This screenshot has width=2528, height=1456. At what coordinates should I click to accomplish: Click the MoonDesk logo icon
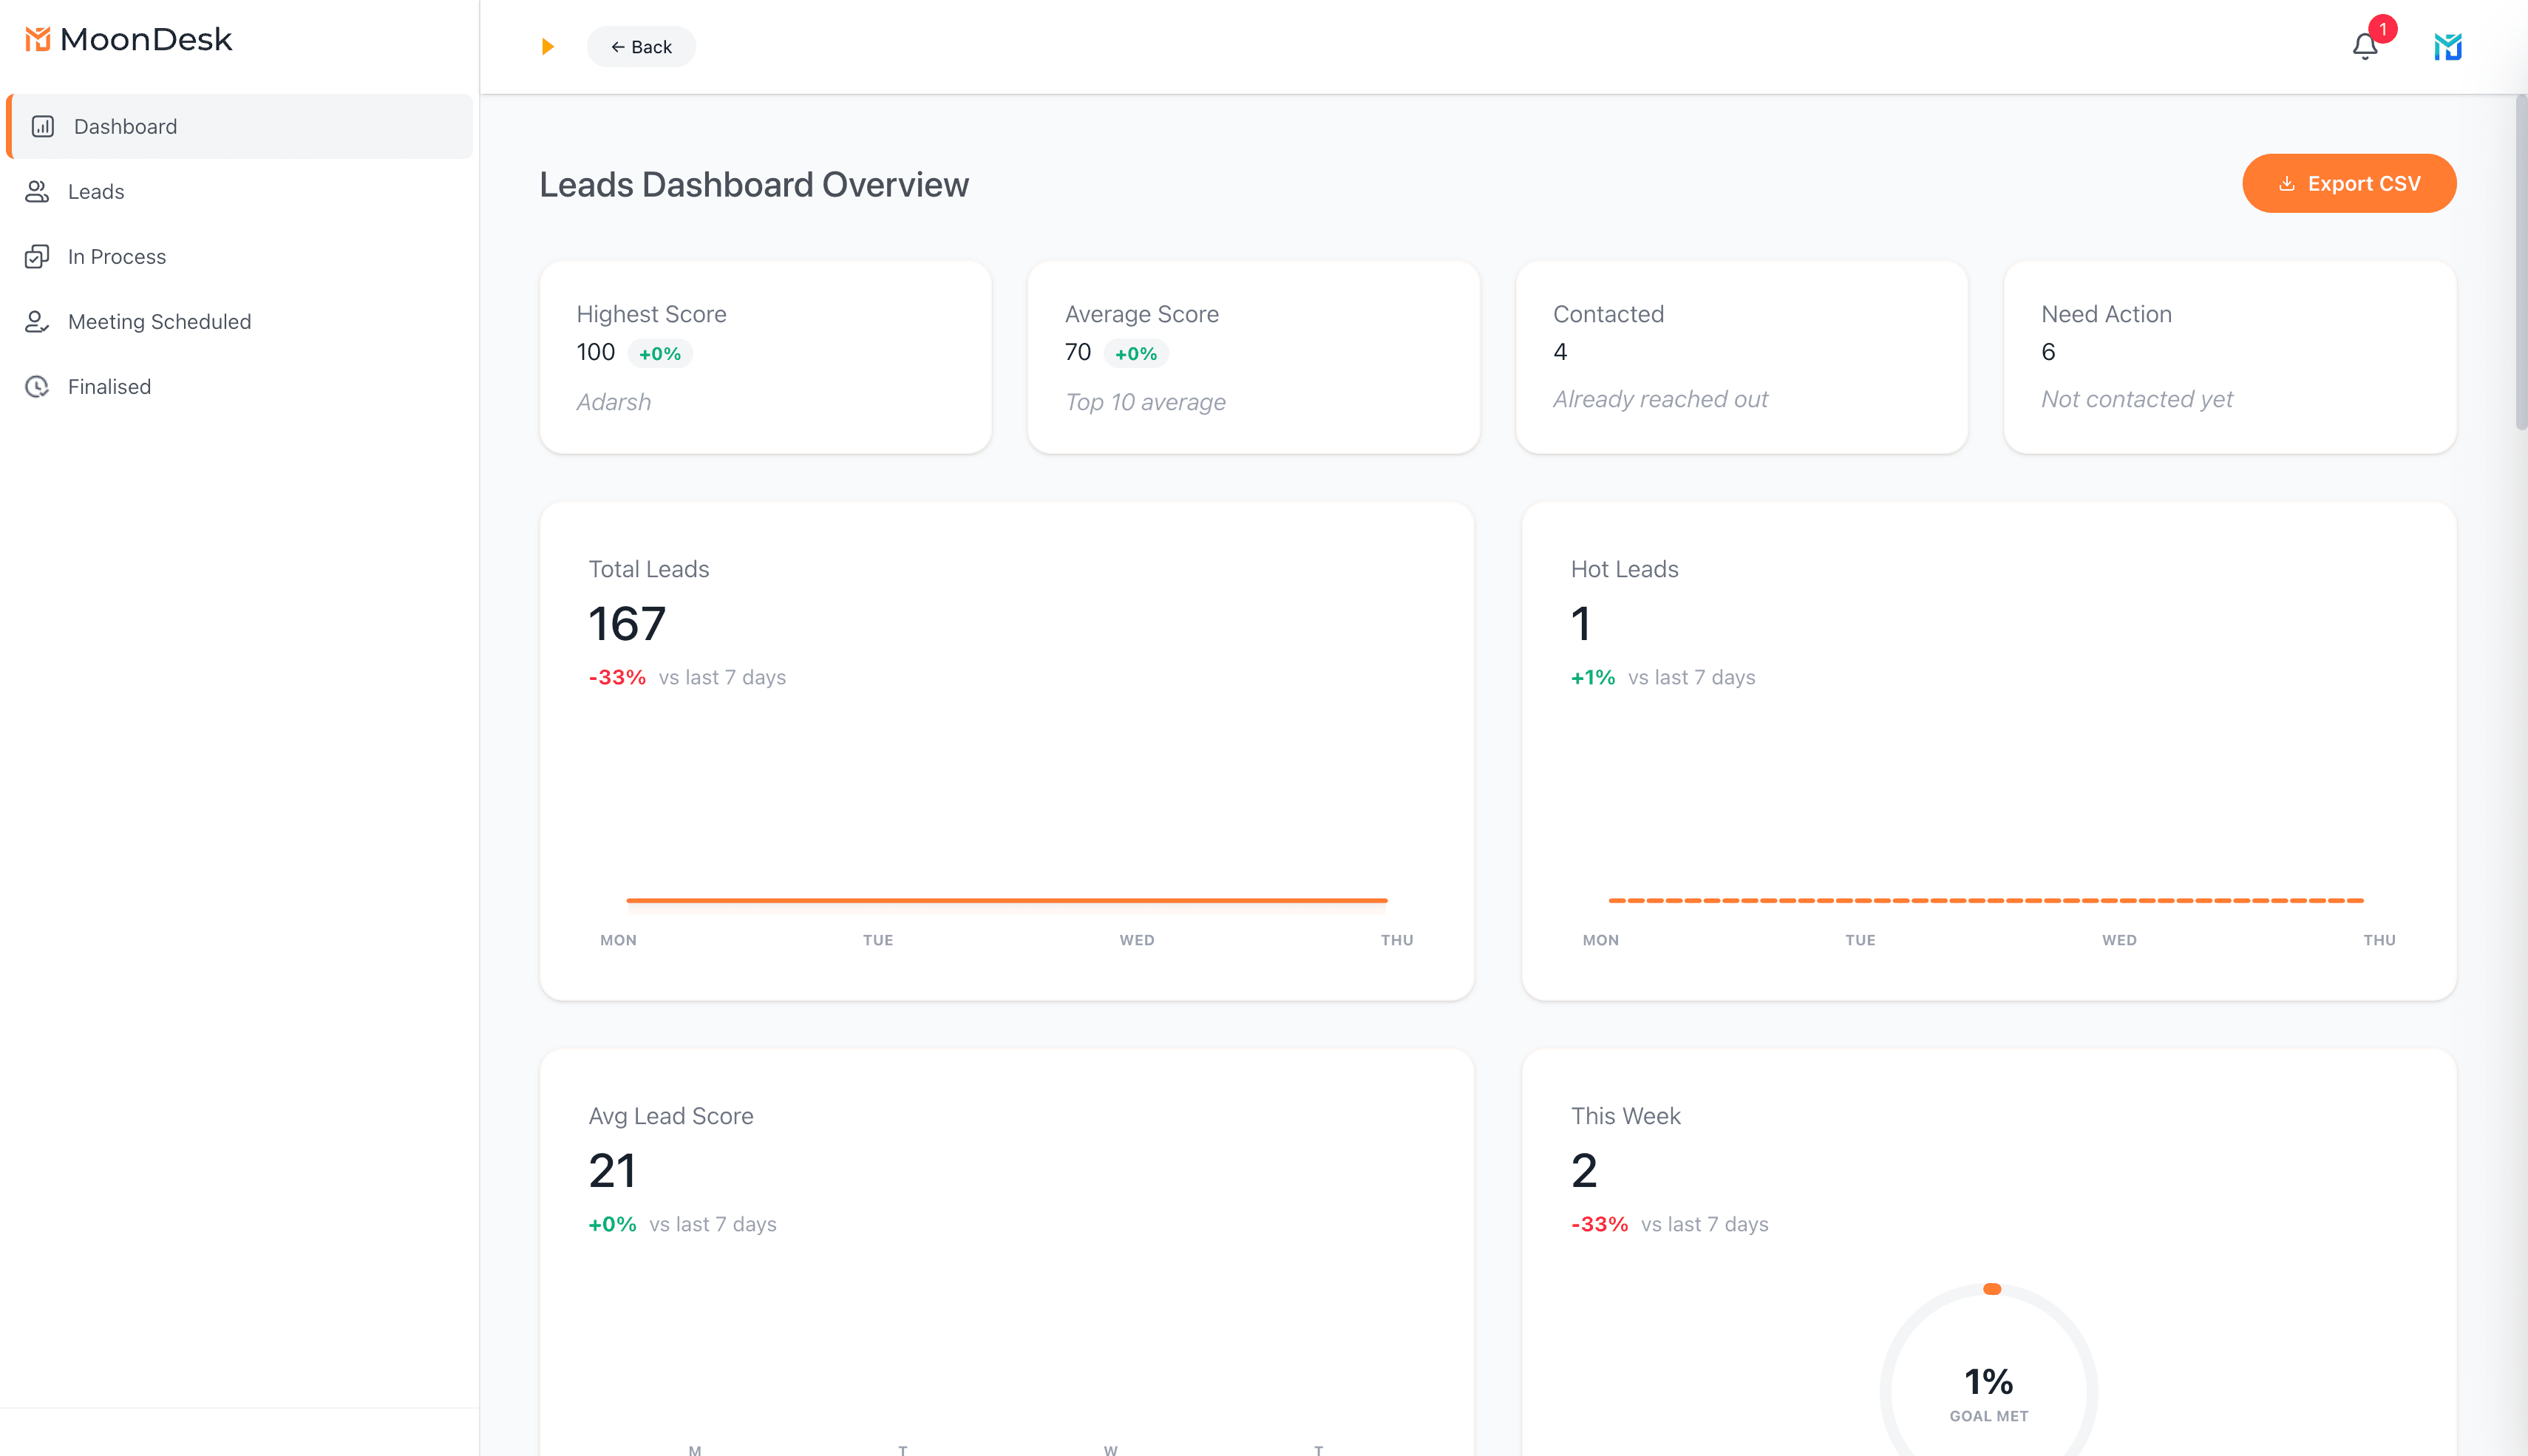(37, 39)
